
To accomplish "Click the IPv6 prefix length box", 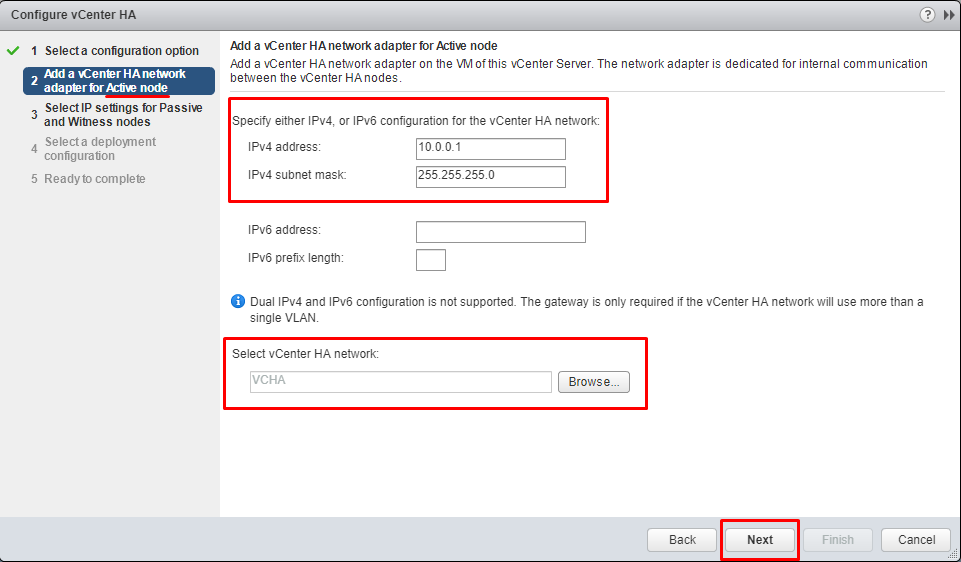I will pyautogui.click(x=431, y=260).
